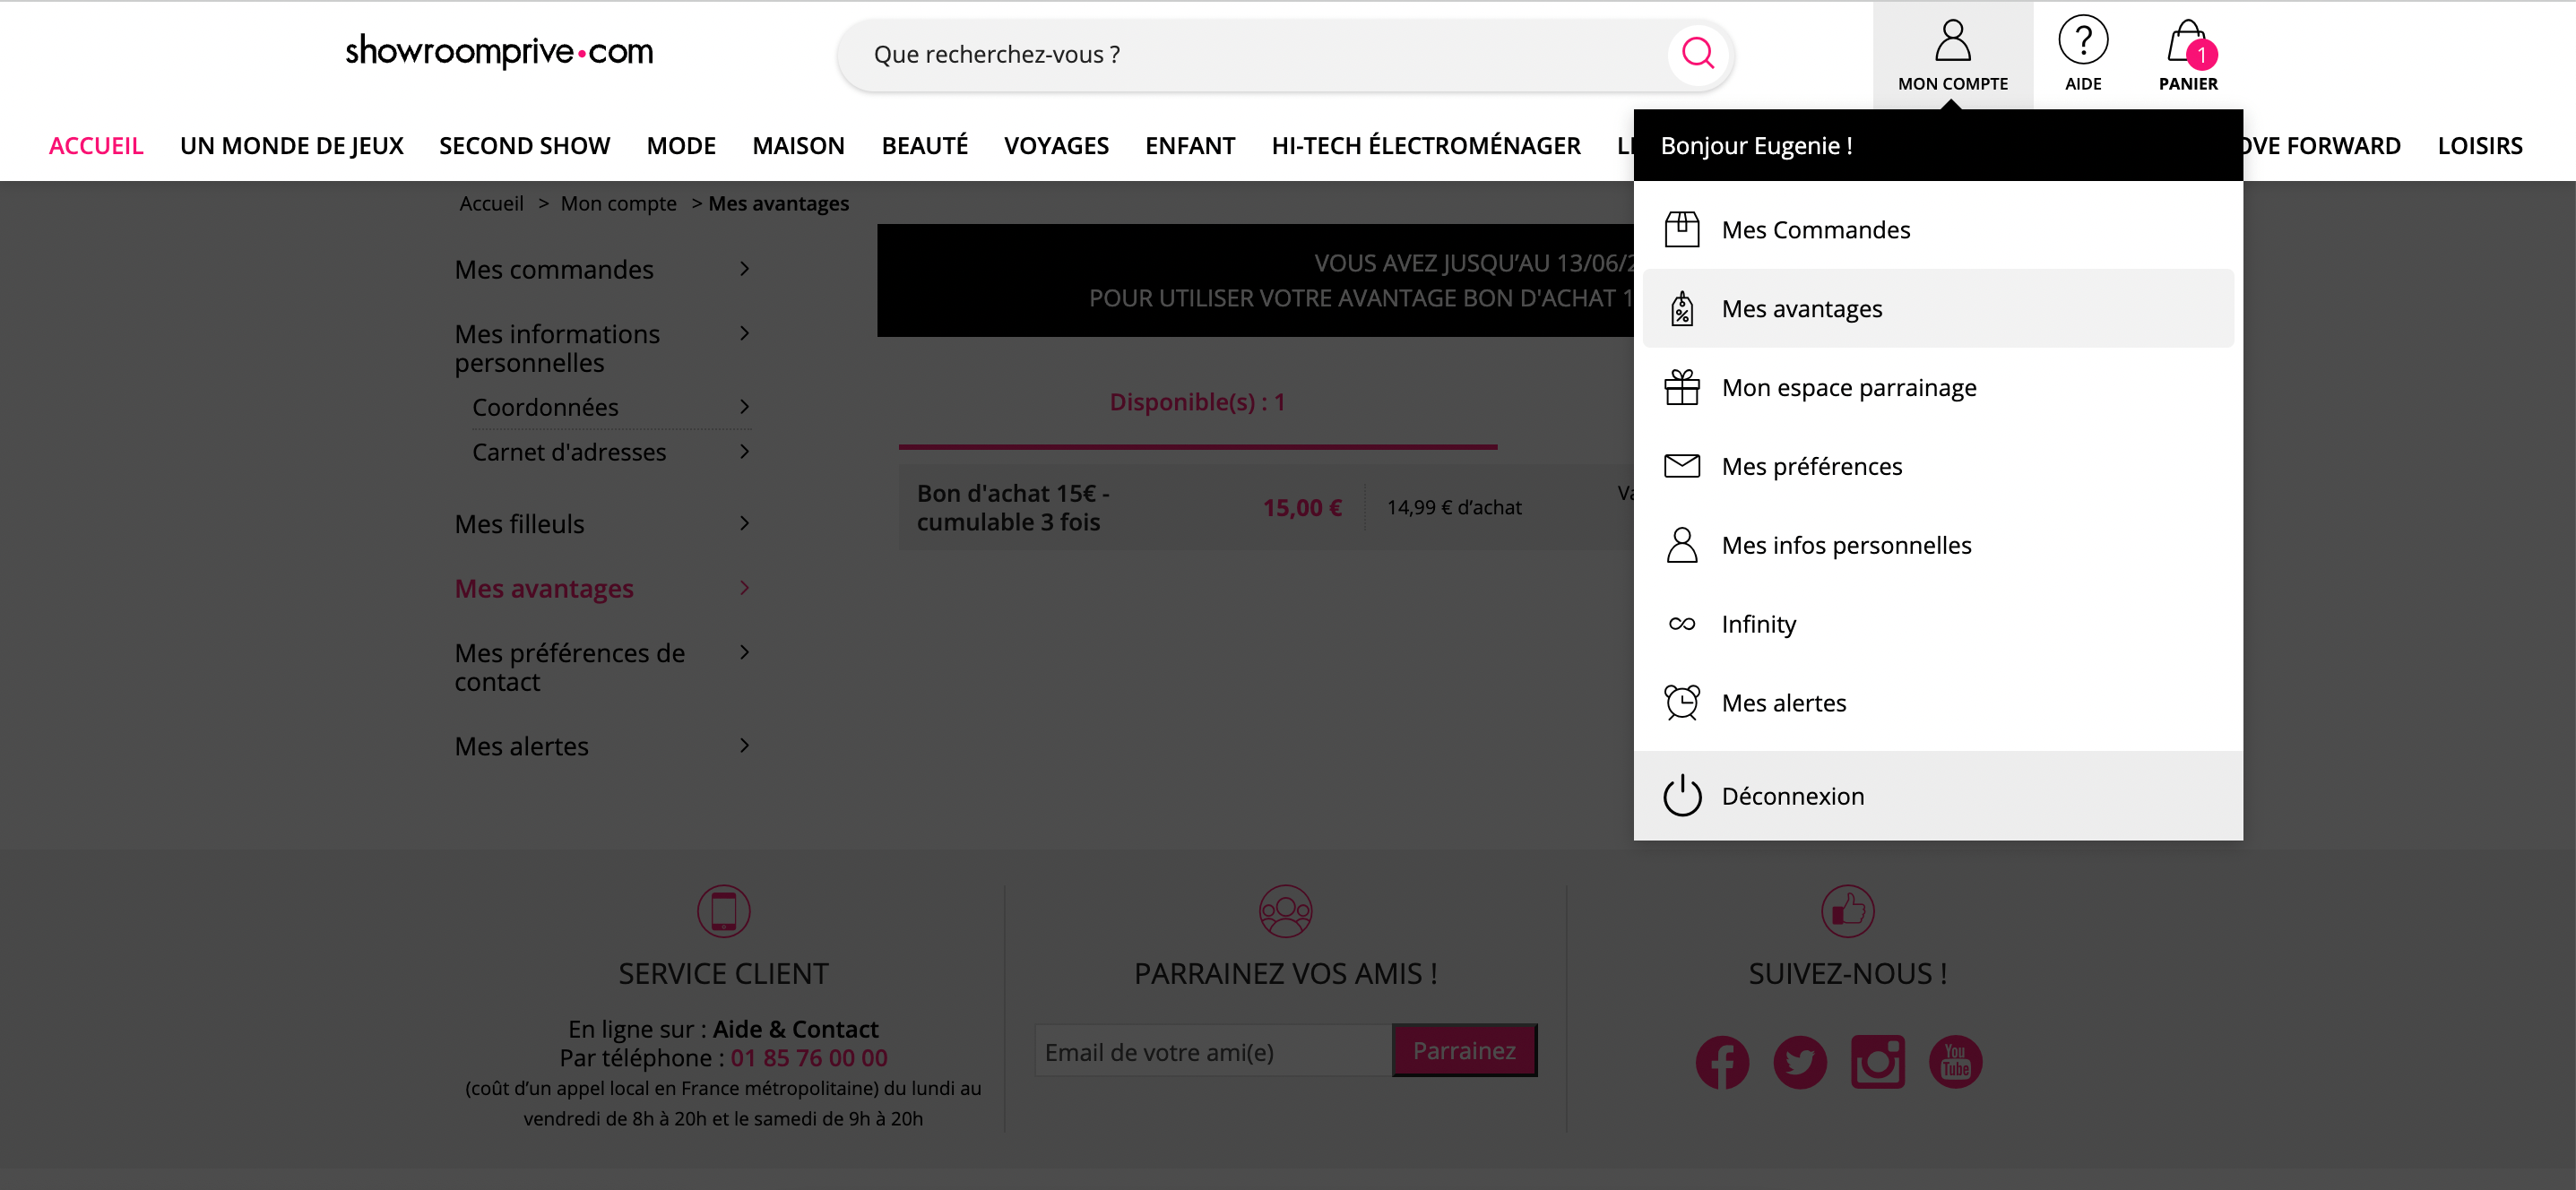The height and width of the screenshot is (1190, 2576).
Task: Open the Panier shopping bag icon
Action: pos(2188,40)
